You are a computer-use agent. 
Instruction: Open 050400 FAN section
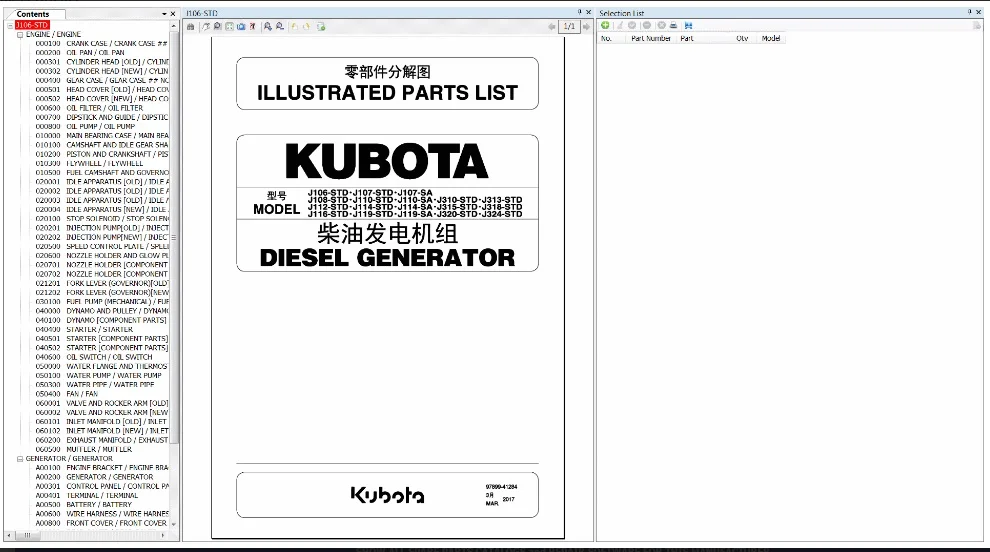(66, 394)
